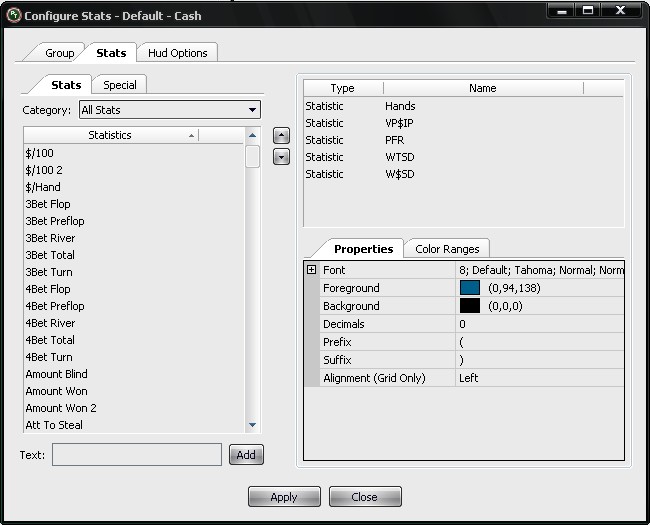
Task: Select 3Bet Turn in statistics list
Action: pos(134,272)
